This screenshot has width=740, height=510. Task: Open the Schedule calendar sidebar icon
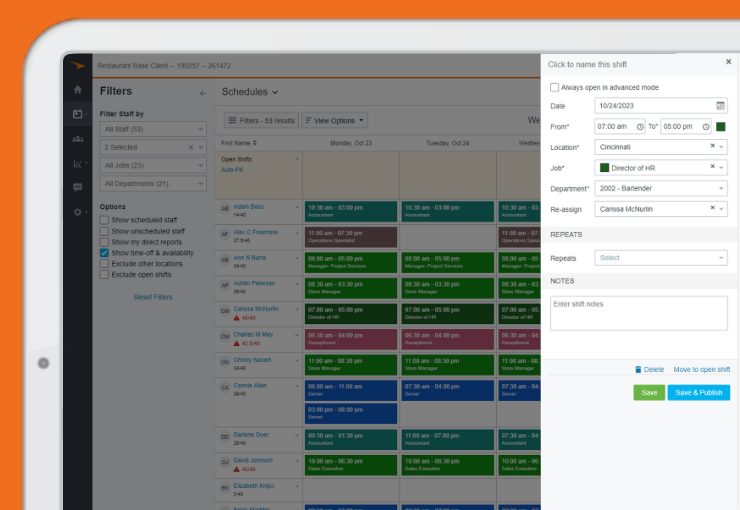coord(78,114)
